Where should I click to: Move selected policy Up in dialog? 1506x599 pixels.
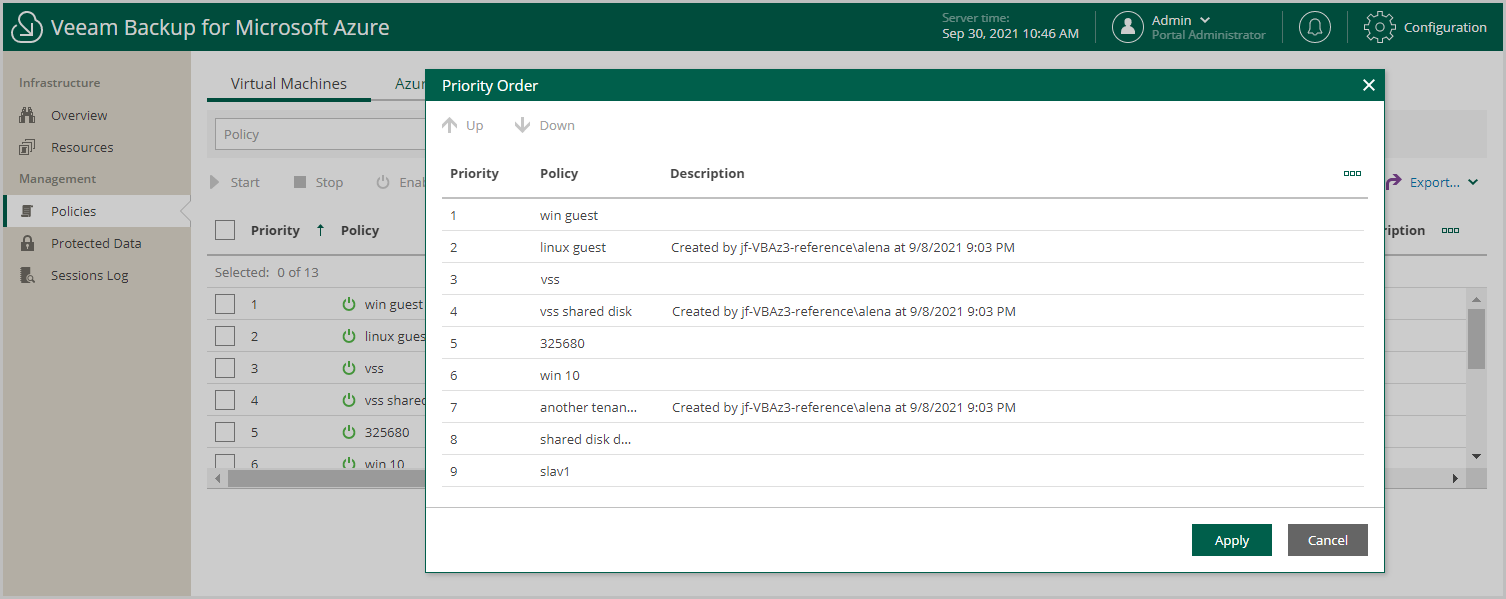[462, 125]
